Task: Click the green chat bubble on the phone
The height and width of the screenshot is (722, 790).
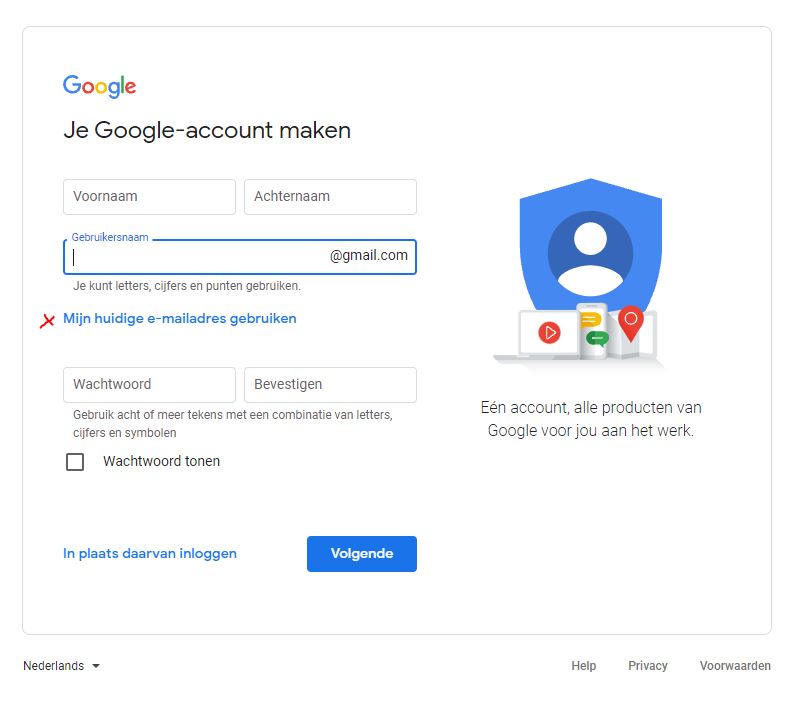Action: (597, 338)
